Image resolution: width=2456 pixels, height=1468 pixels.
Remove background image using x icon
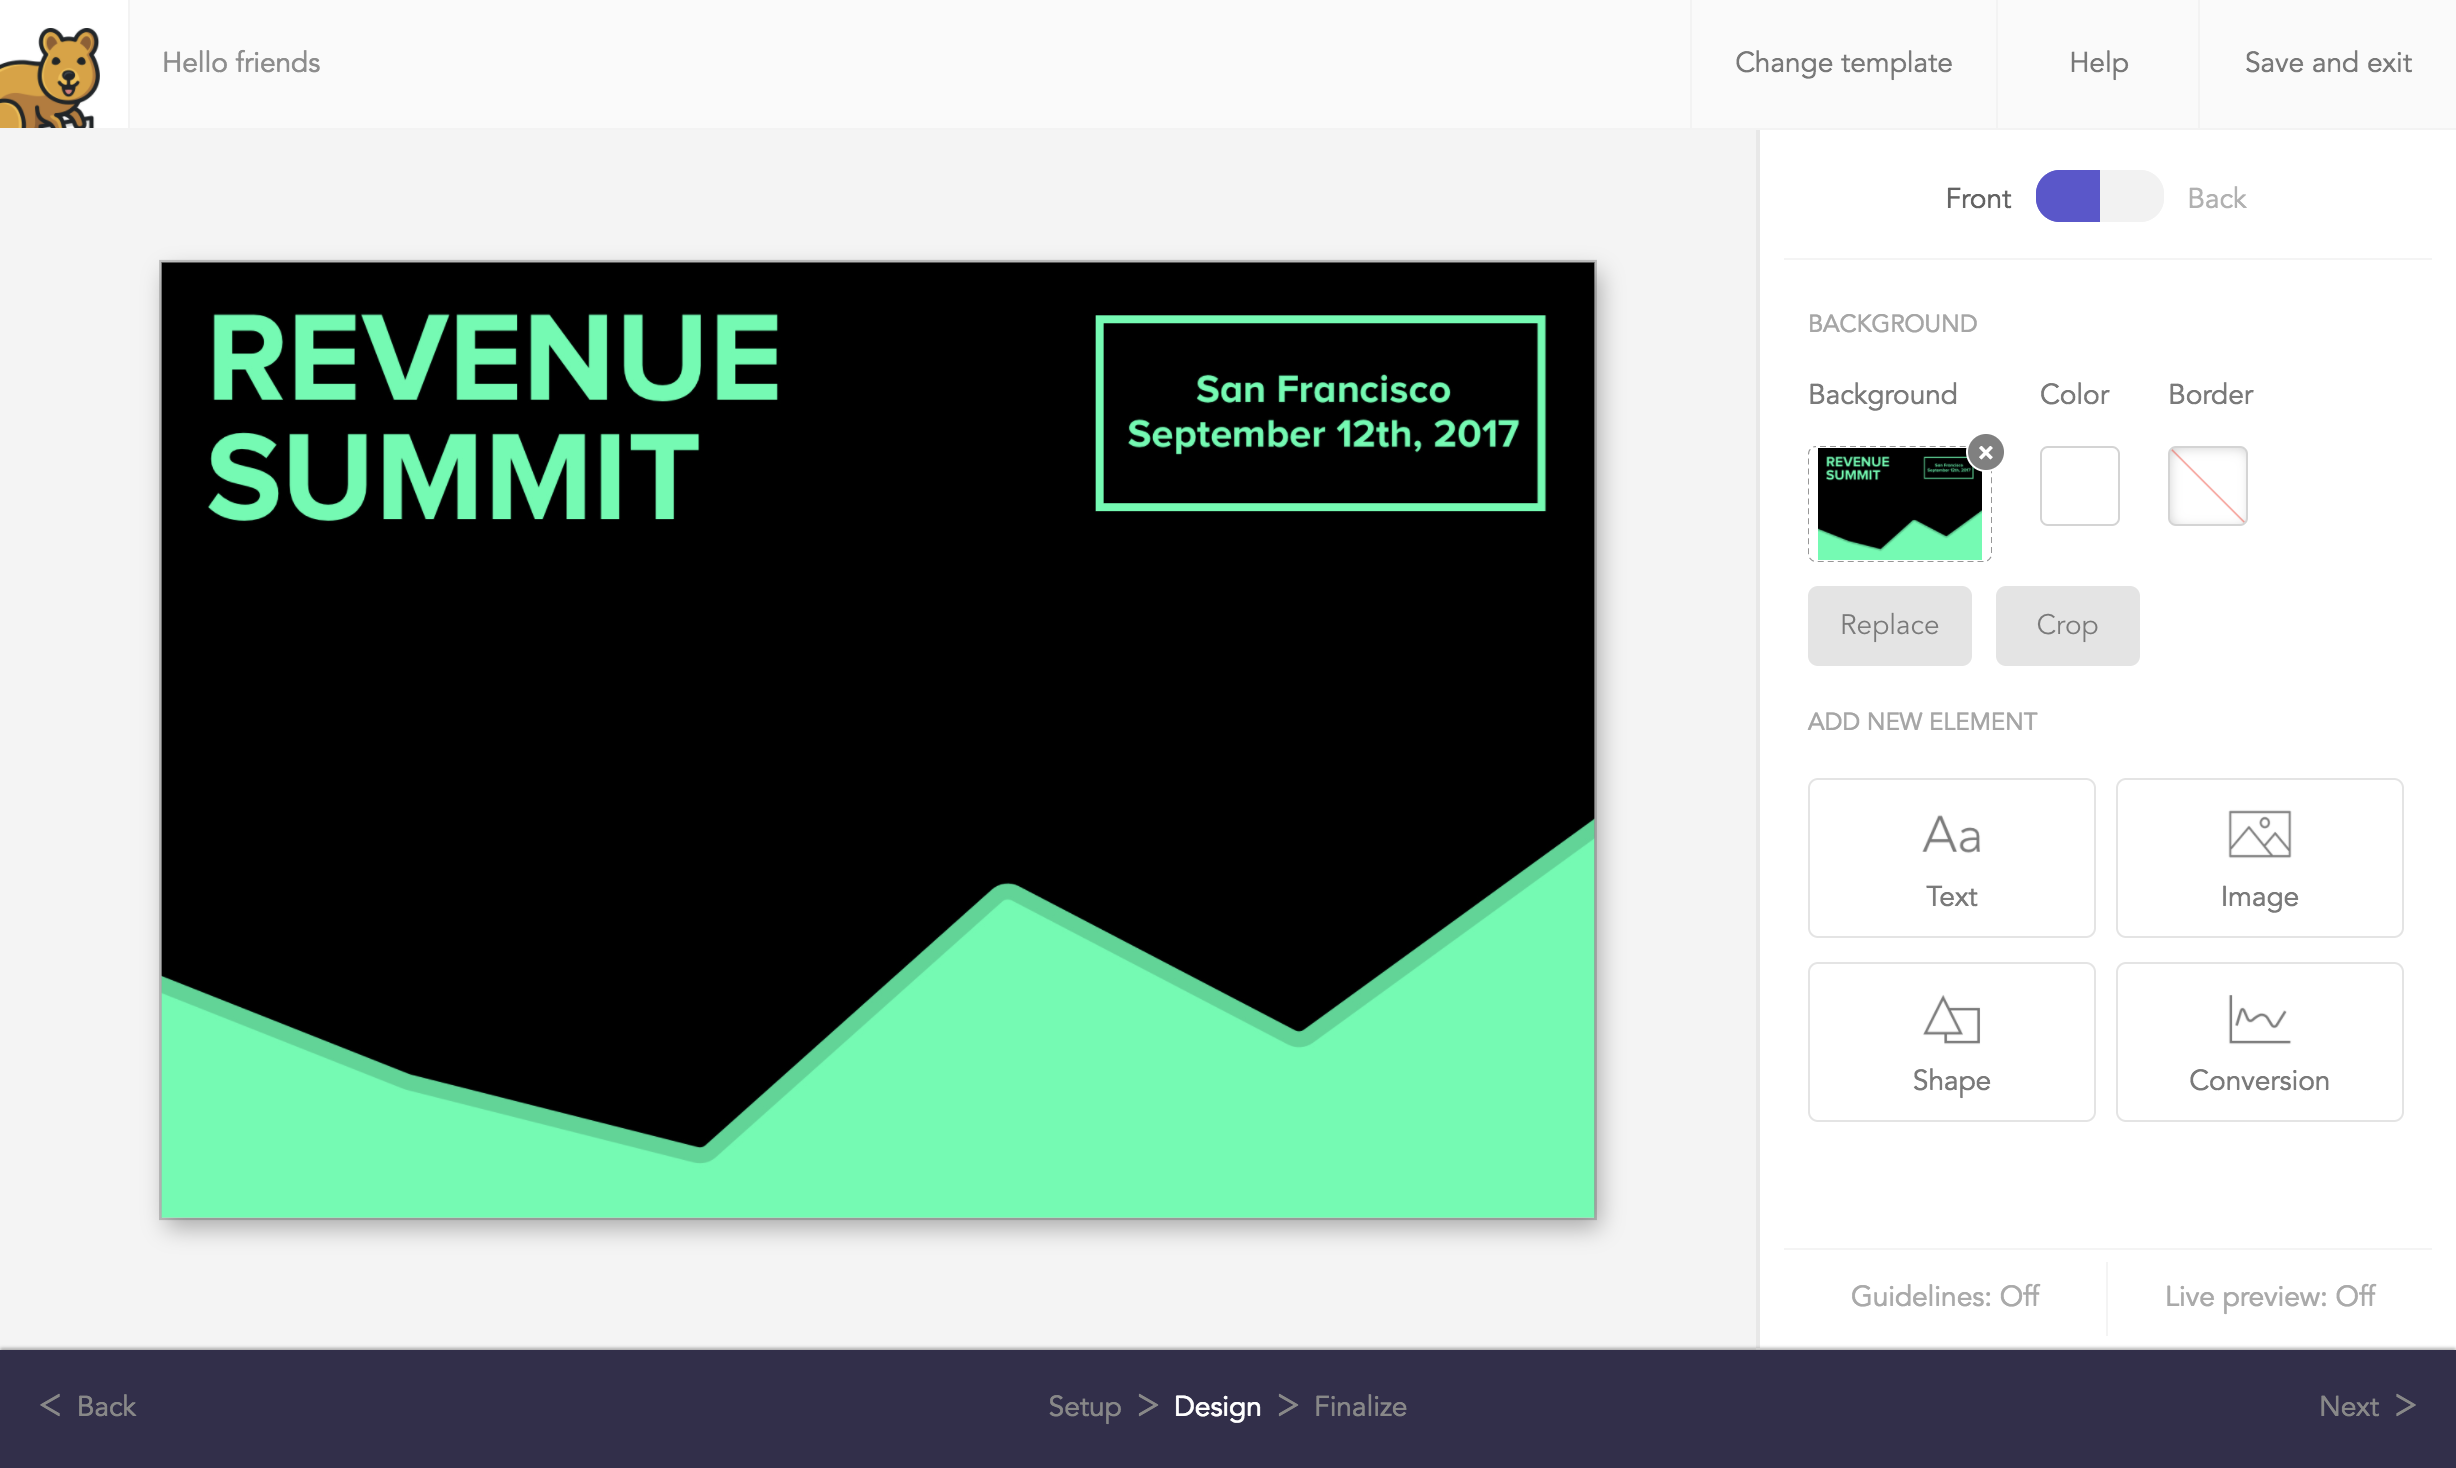click(x=1986, y=453)
